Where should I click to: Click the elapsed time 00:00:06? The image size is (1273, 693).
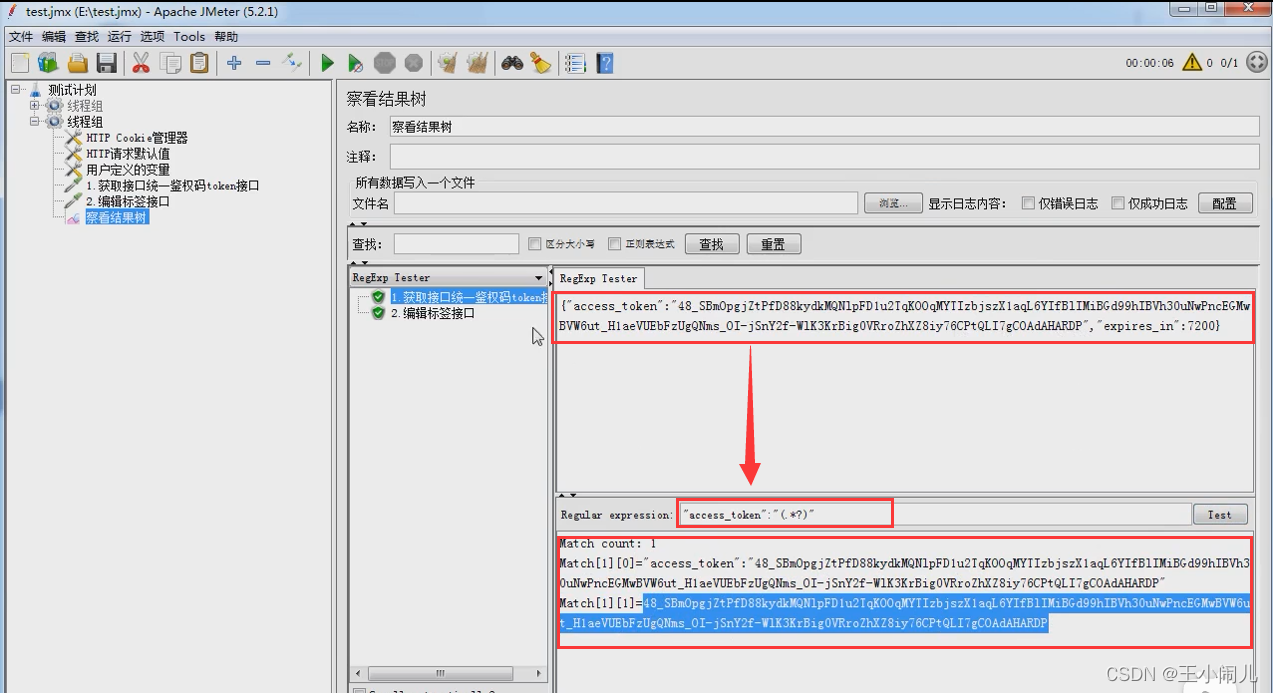click(x=1150, y=63)
